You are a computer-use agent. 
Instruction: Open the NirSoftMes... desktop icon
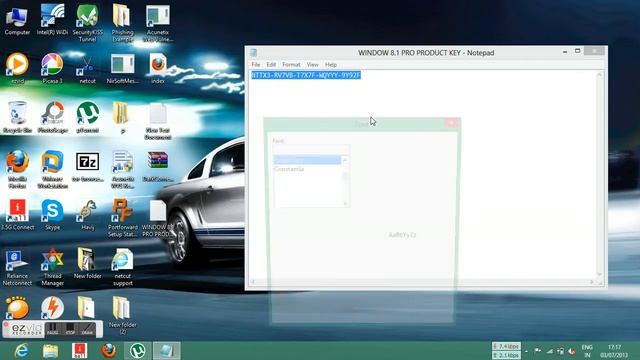[122, 69]
